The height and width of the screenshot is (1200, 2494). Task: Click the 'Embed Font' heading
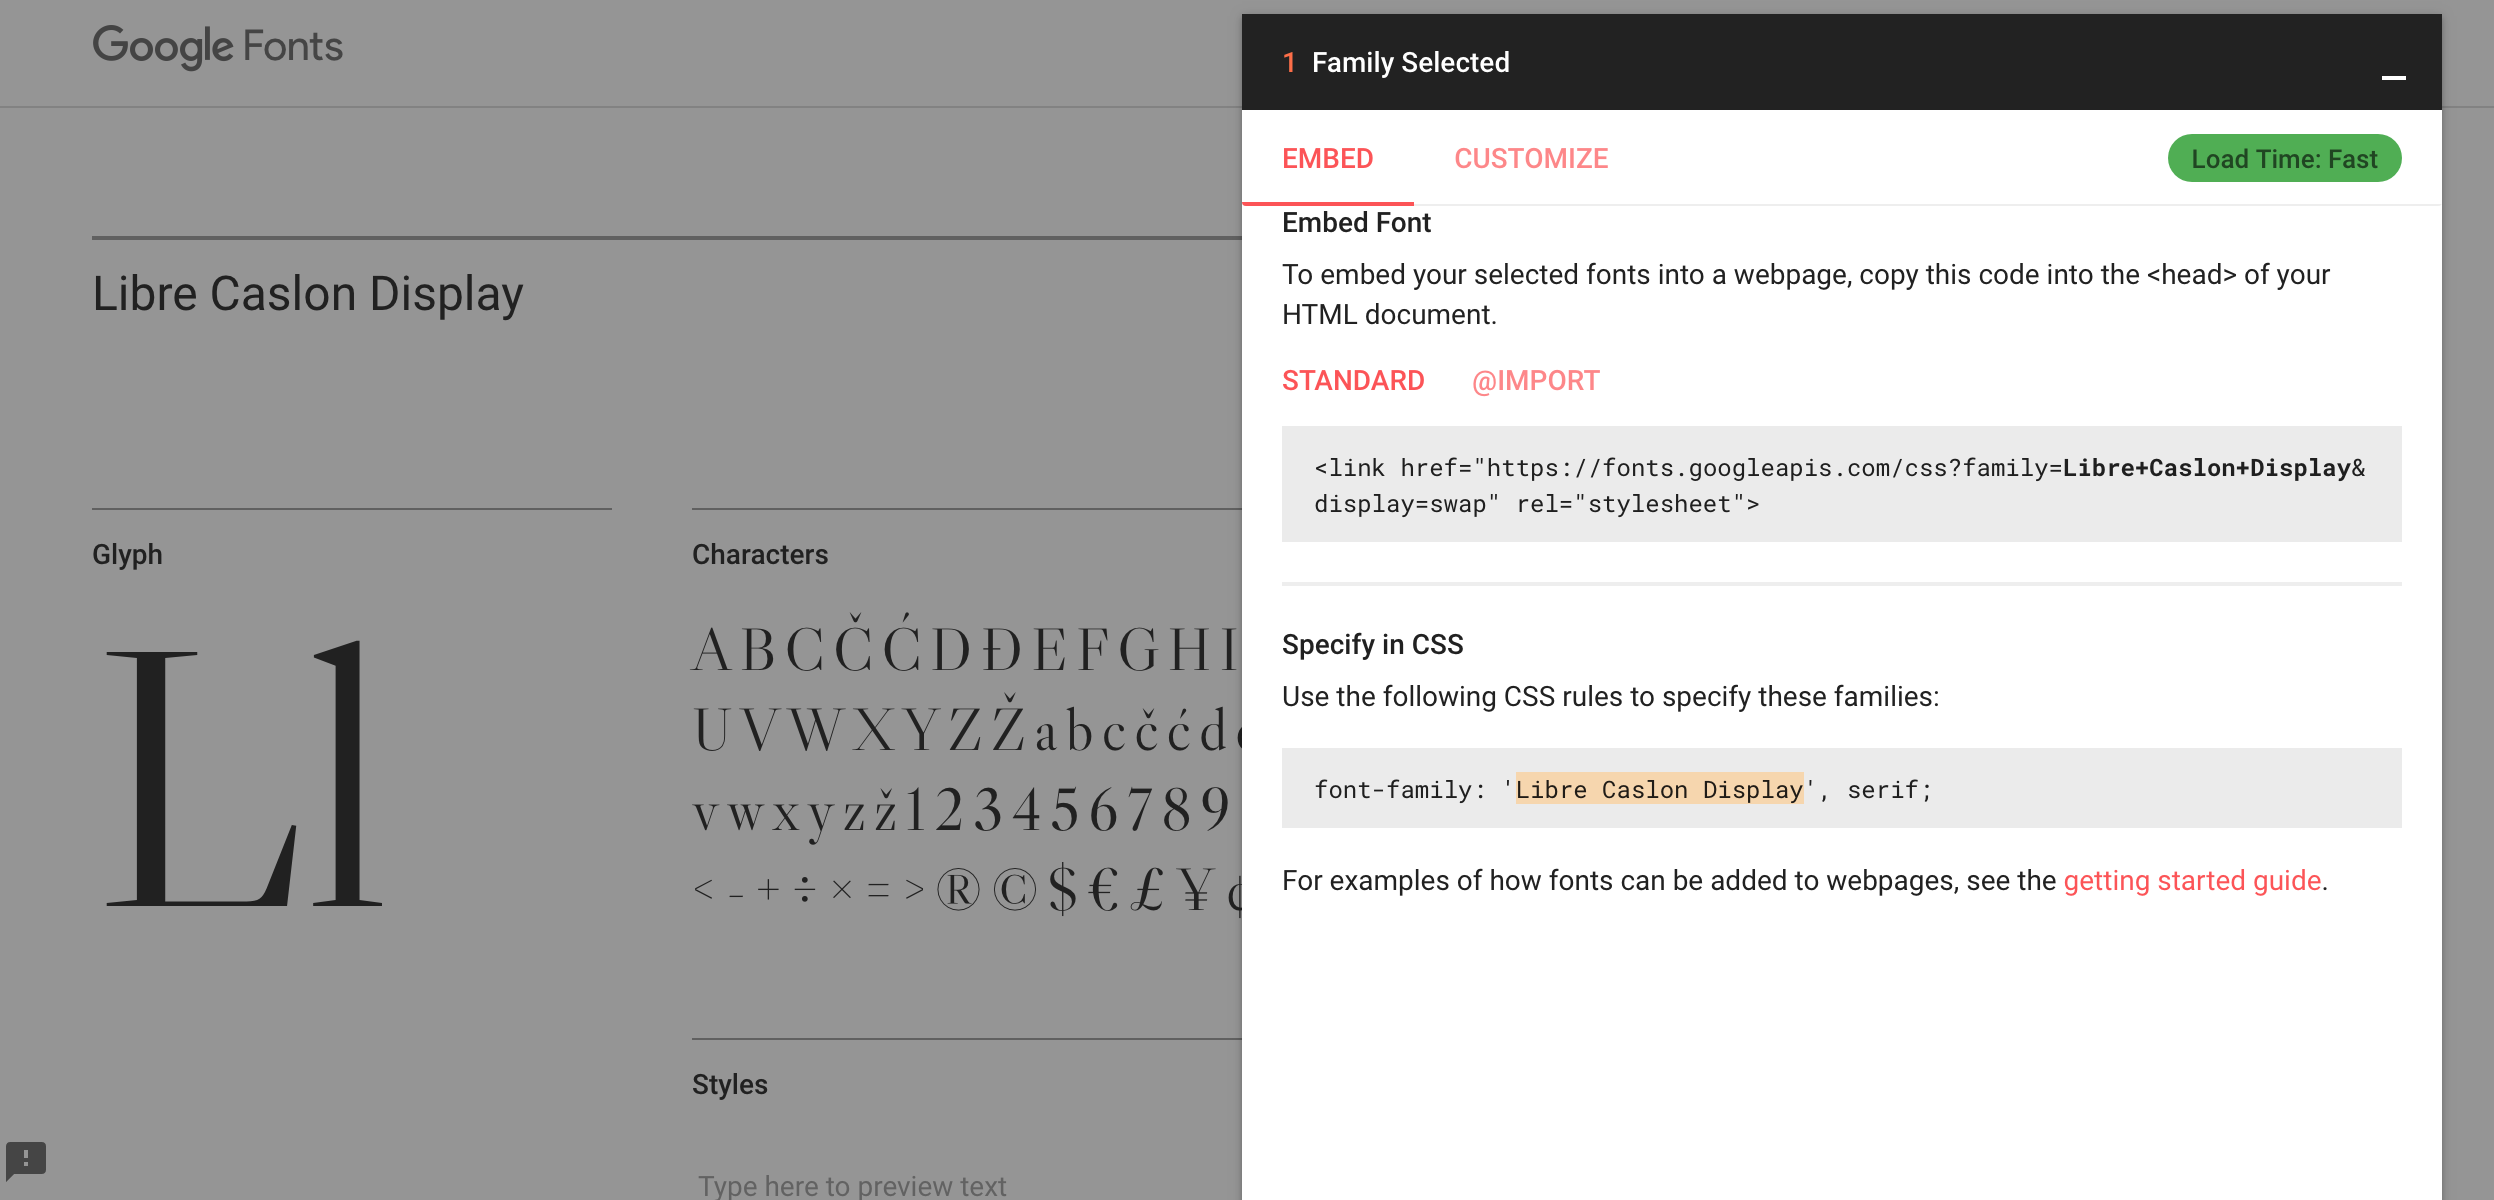point(1356,223)
